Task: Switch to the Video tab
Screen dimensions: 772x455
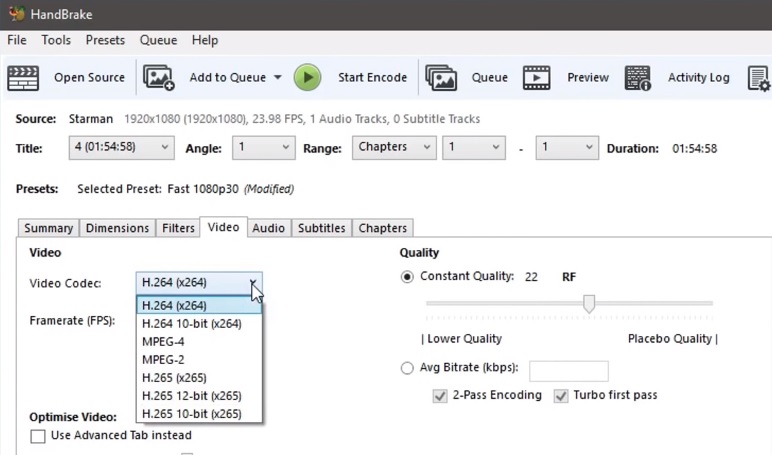Action: [x=224, y=228]
